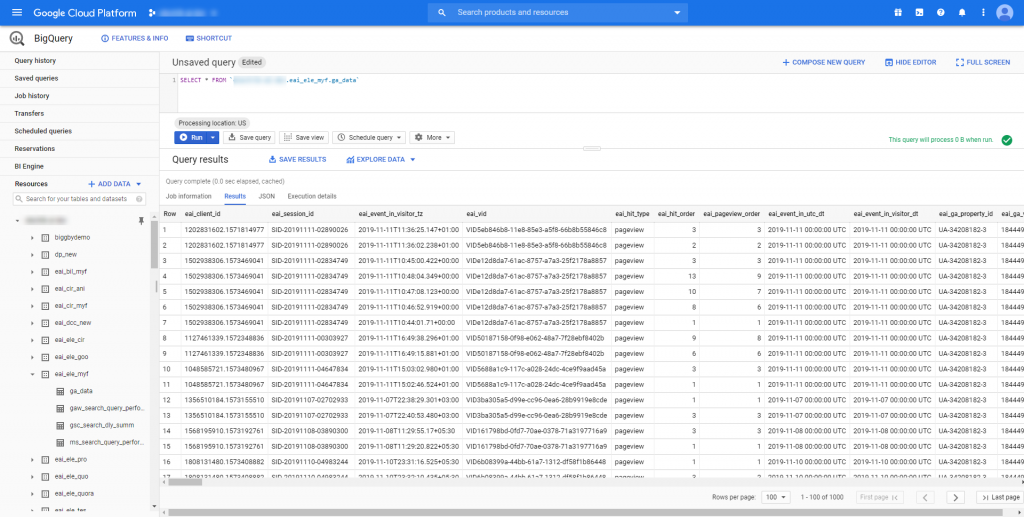This screenshot has width=1024, height=517.
Task: Click the ga_data table icon
Action: click(x=61, y=391)
